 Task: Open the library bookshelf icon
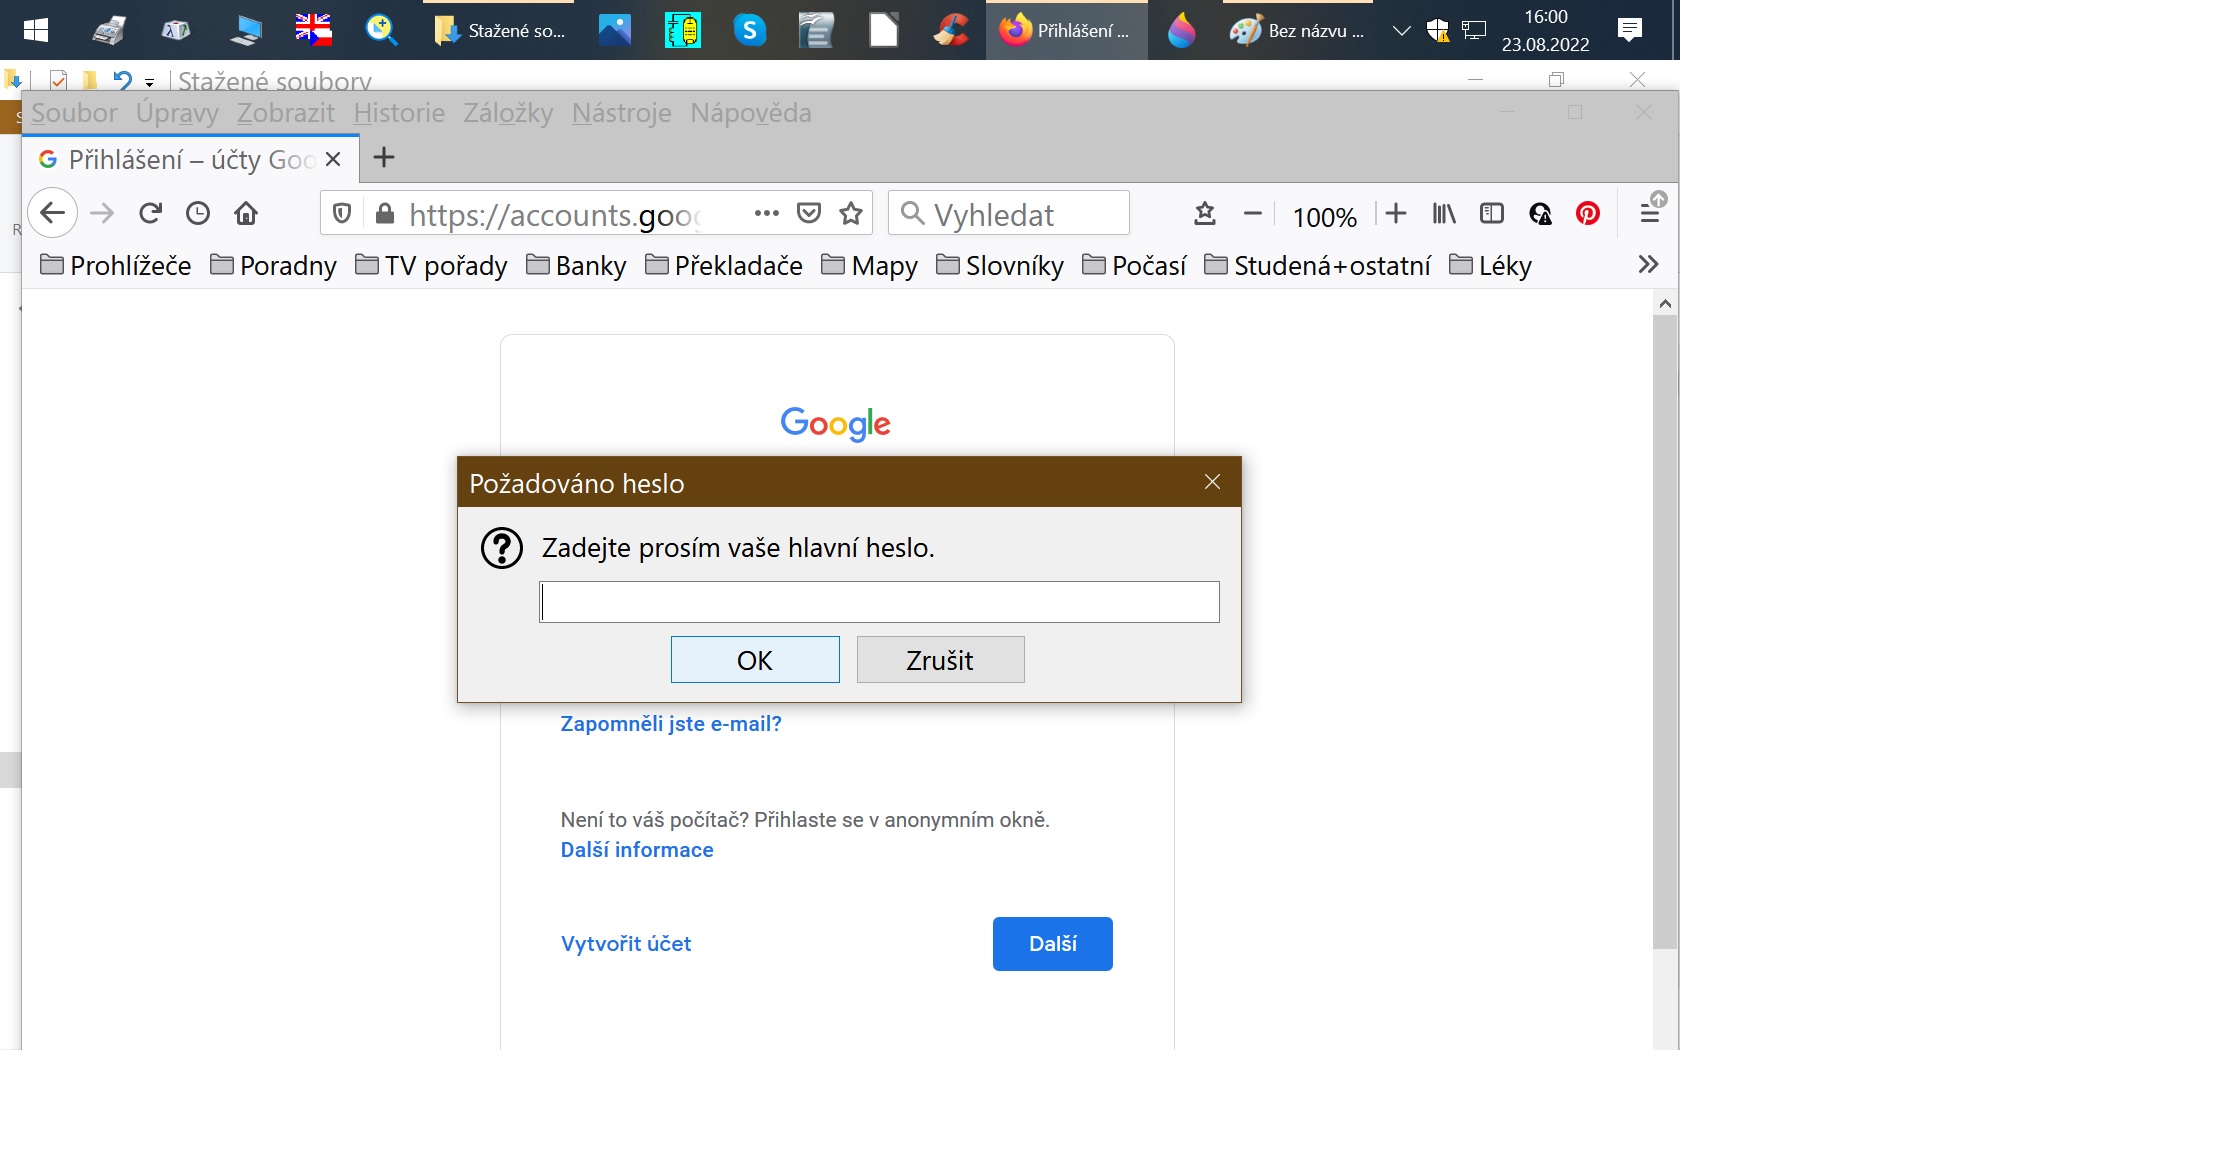pyautogui.click(x=1443, y=213)
